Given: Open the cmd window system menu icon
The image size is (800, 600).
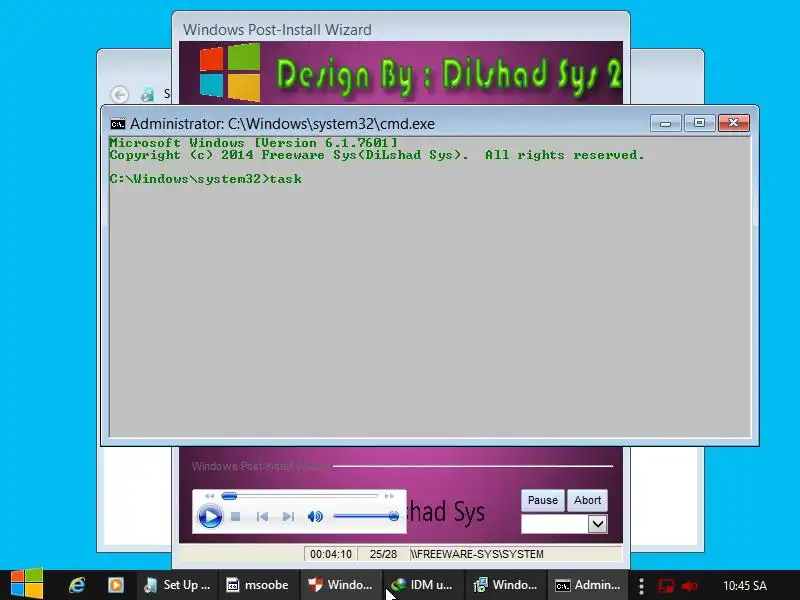Looking at the screenshot, I should [x=118, y=124].
